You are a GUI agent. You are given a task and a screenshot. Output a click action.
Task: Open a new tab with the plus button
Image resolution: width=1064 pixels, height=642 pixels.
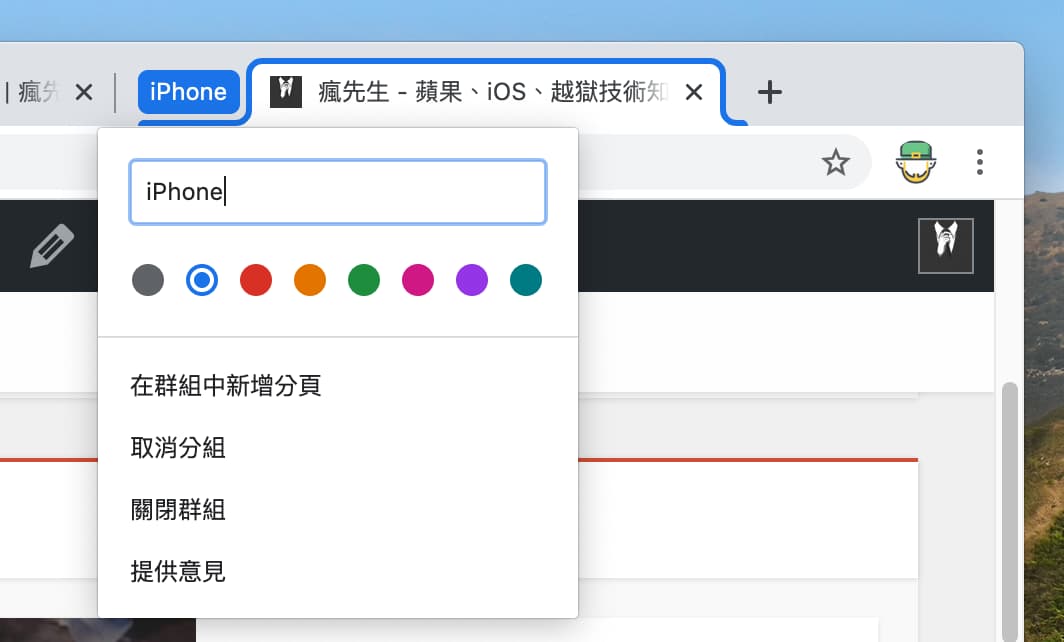(770, 92)
